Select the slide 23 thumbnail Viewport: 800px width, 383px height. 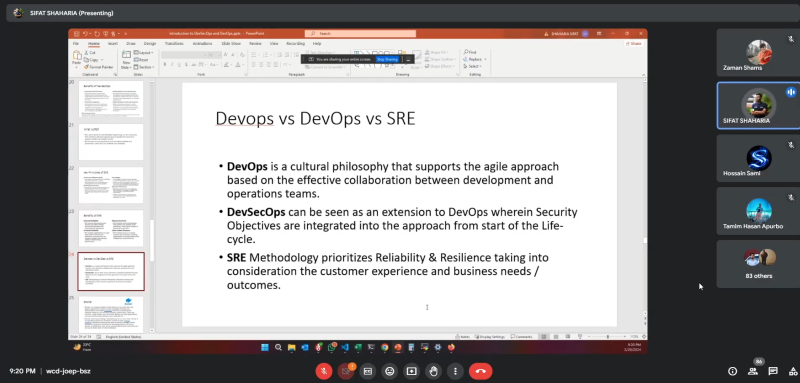coord(111,228)
